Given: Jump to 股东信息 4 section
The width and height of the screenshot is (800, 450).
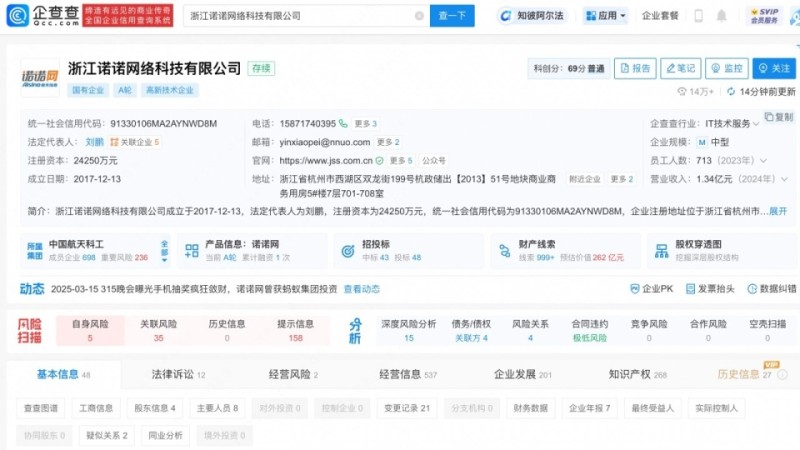Looking at the screenshot, I should (x=155, y=408).
